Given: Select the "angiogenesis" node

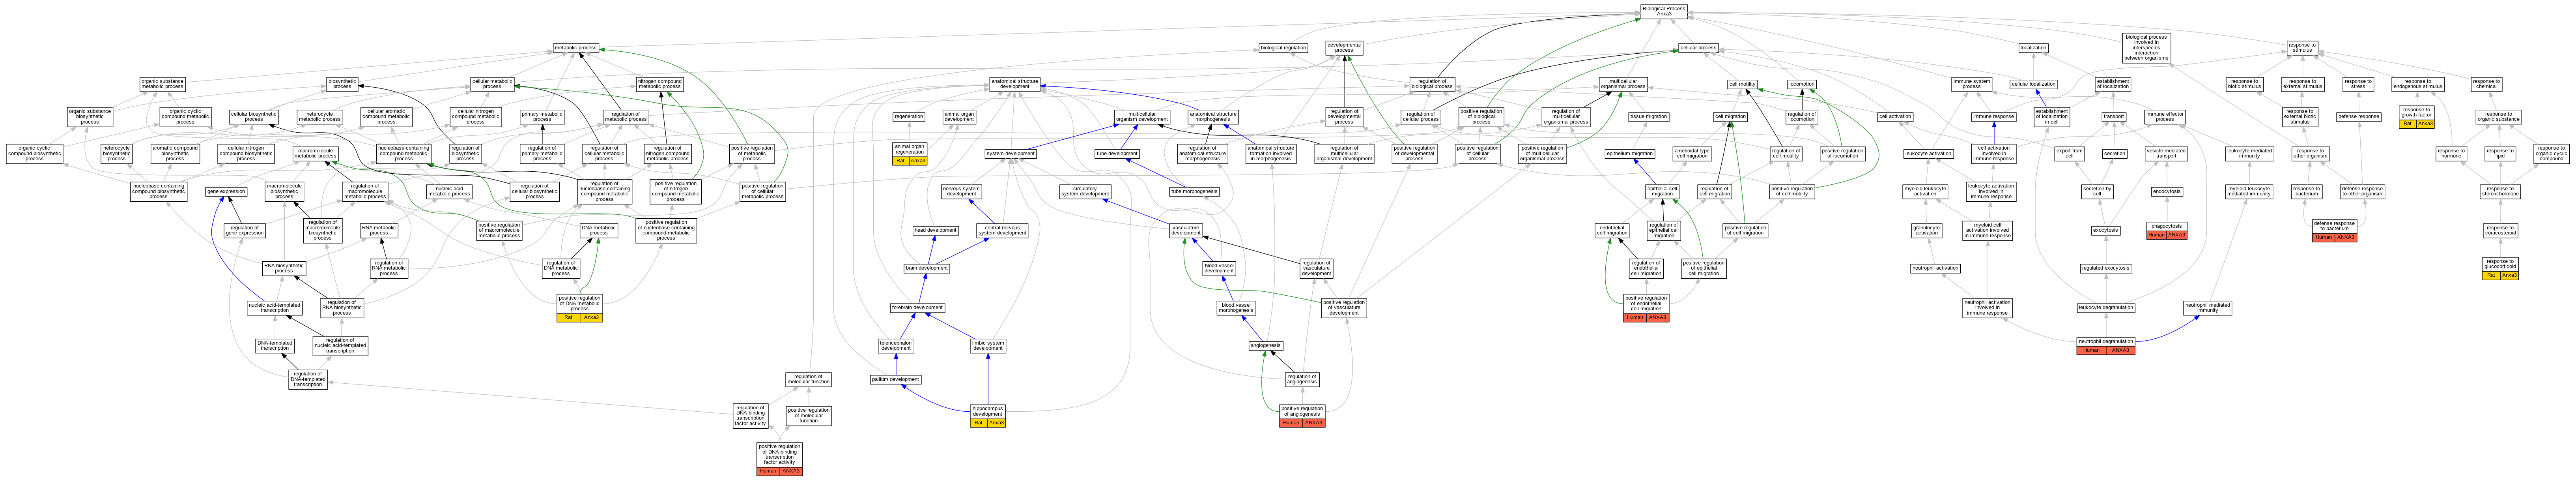Looking at the screenshot, I should pos(1266,346).
